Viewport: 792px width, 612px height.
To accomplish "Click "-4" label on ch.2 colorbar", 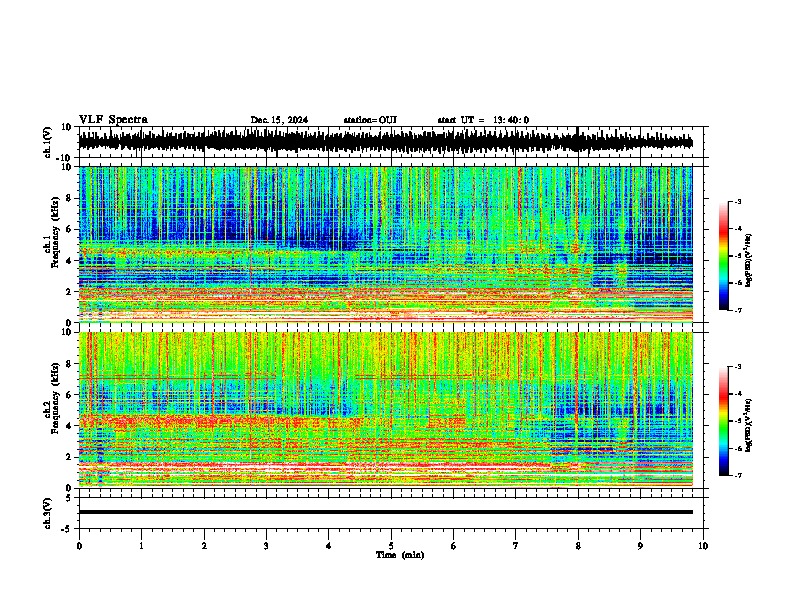I will [x=738, y=394].
